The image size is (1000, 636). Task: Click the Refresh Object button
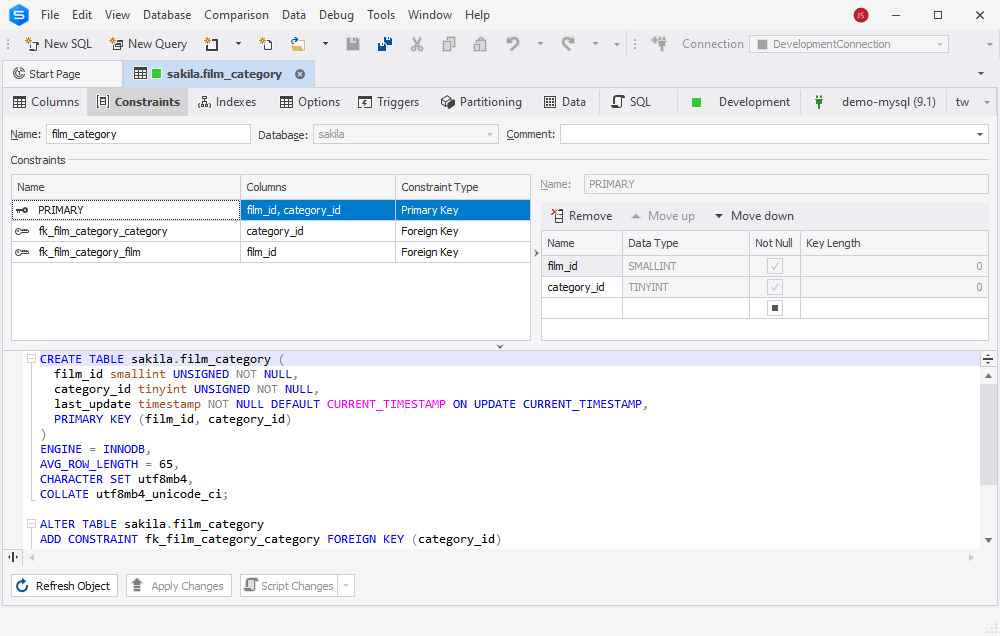(x=64, y=586)
